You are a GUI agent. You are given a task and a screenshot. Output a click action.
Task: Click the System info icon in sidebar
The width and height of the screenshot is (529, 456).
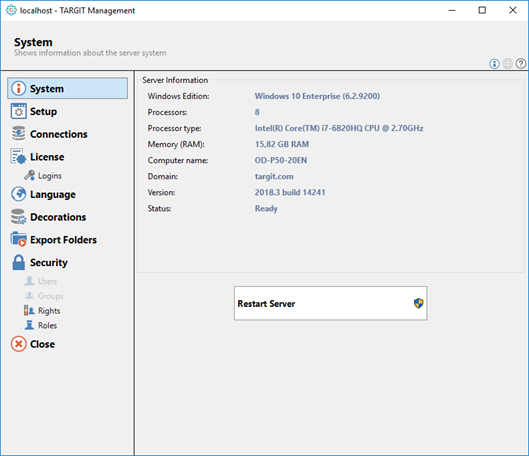(19, 88)
